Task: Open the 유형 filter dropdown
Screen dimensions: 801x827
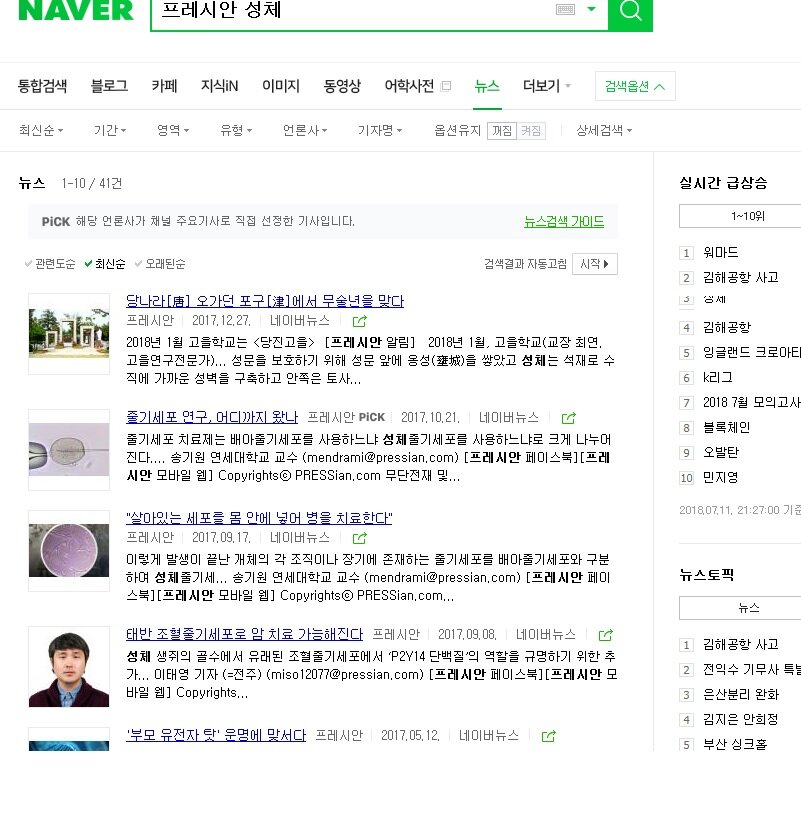Action: [x=236, y=130]
